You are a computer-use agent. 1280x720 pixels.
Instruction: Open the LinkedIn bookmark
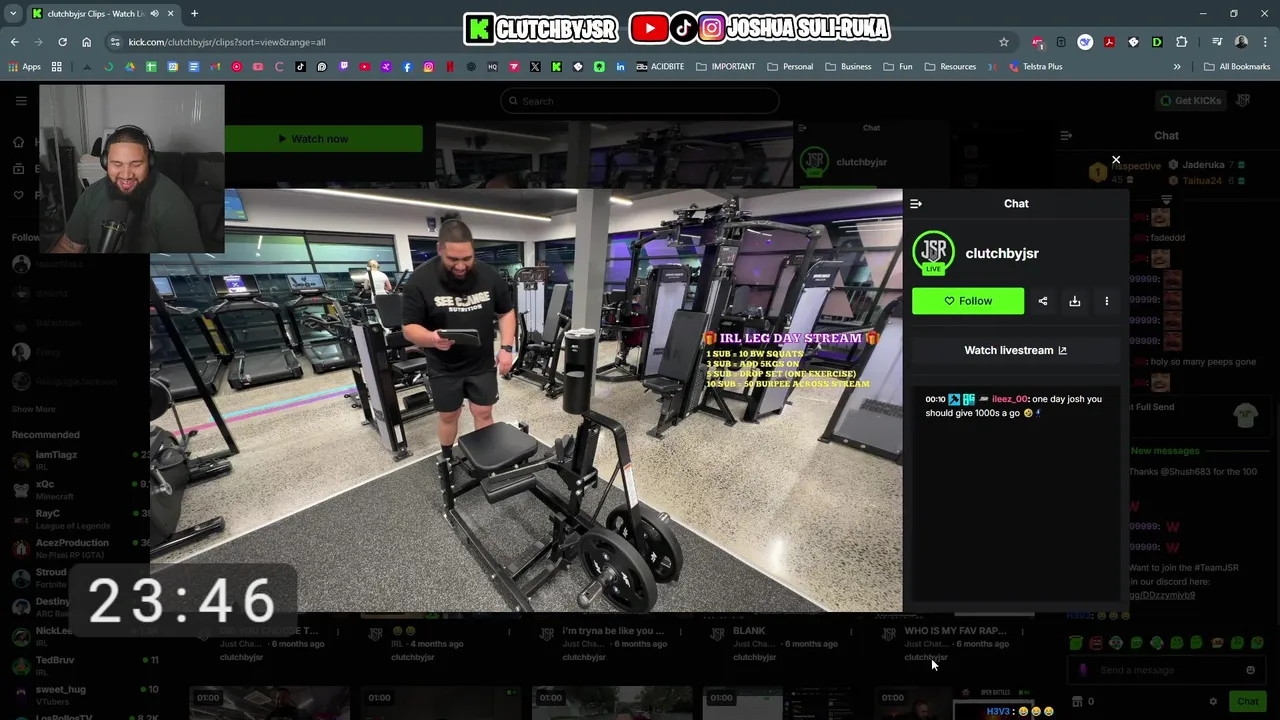pos(621,67)
